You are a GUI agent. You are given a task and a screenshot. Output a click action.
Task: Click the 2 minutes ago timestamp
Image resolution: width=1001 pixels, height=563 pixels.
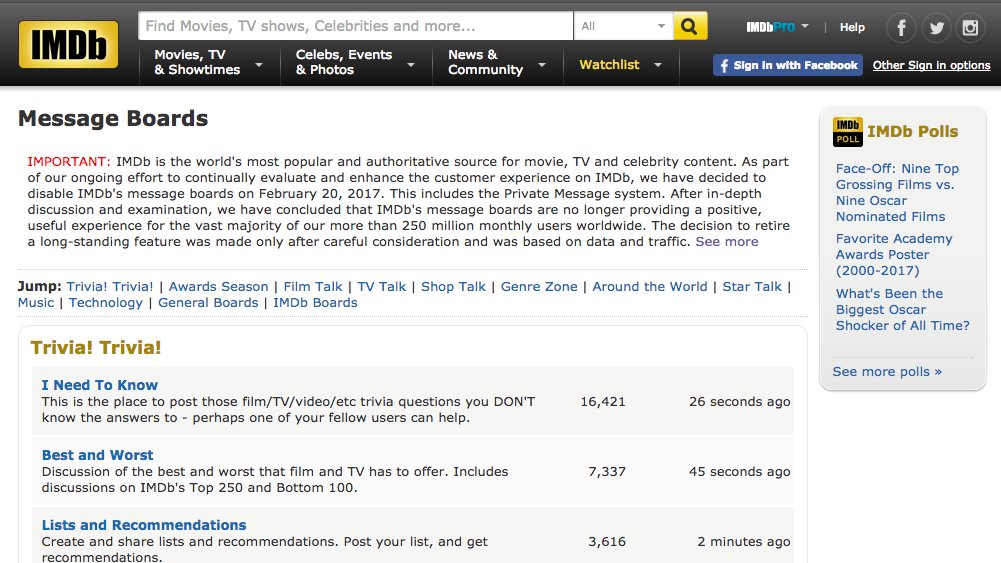coord(744,541)
